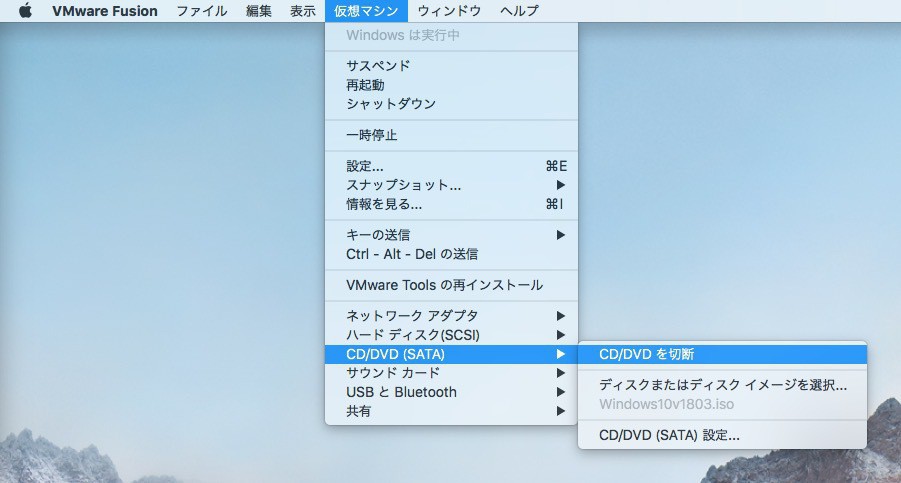Open CD/DVD (SATA) 設定... in submenu

tap(722, 435)
